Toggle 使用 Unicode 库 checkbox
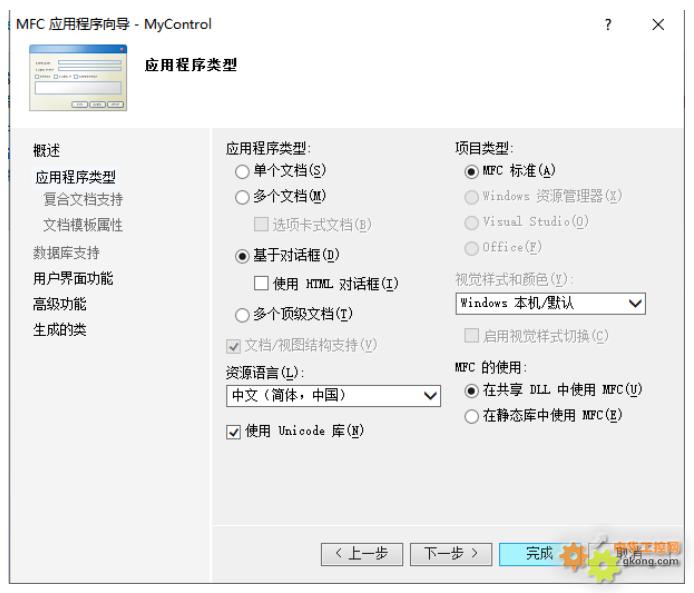 pyautogui.click(x=234, y=431)
